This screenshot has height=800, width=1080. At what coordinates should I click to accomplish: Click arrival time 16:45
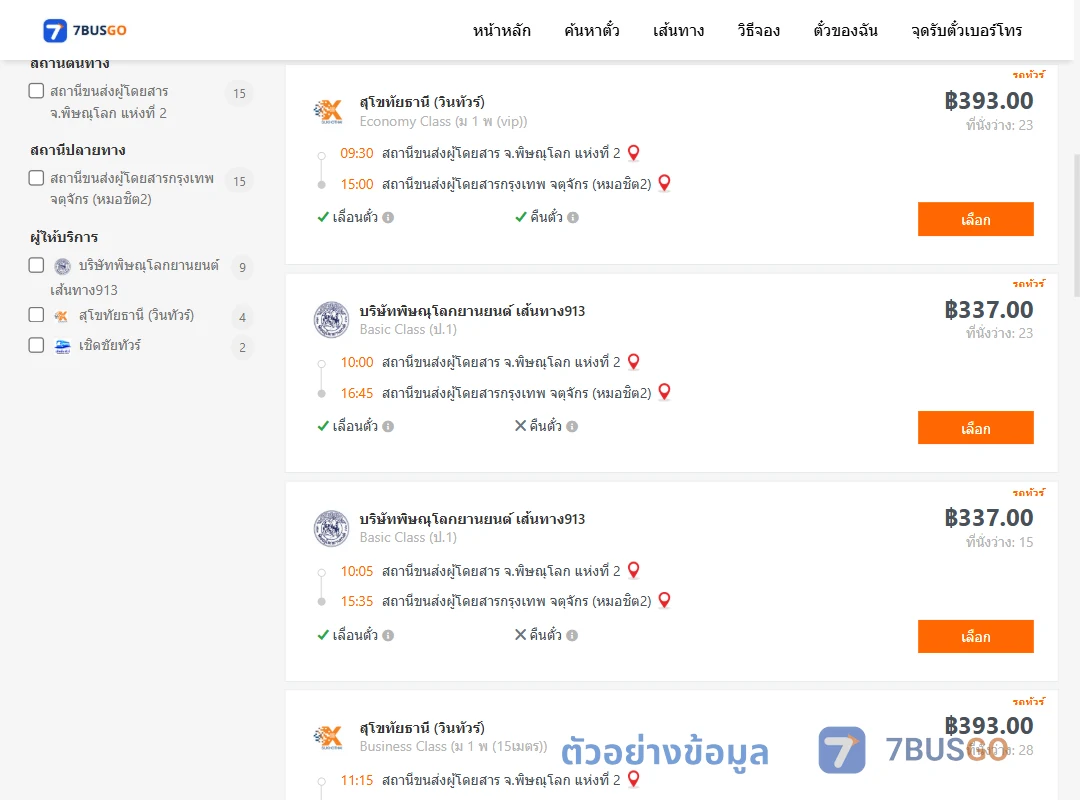pyautogui.click(x=357, y=393)
